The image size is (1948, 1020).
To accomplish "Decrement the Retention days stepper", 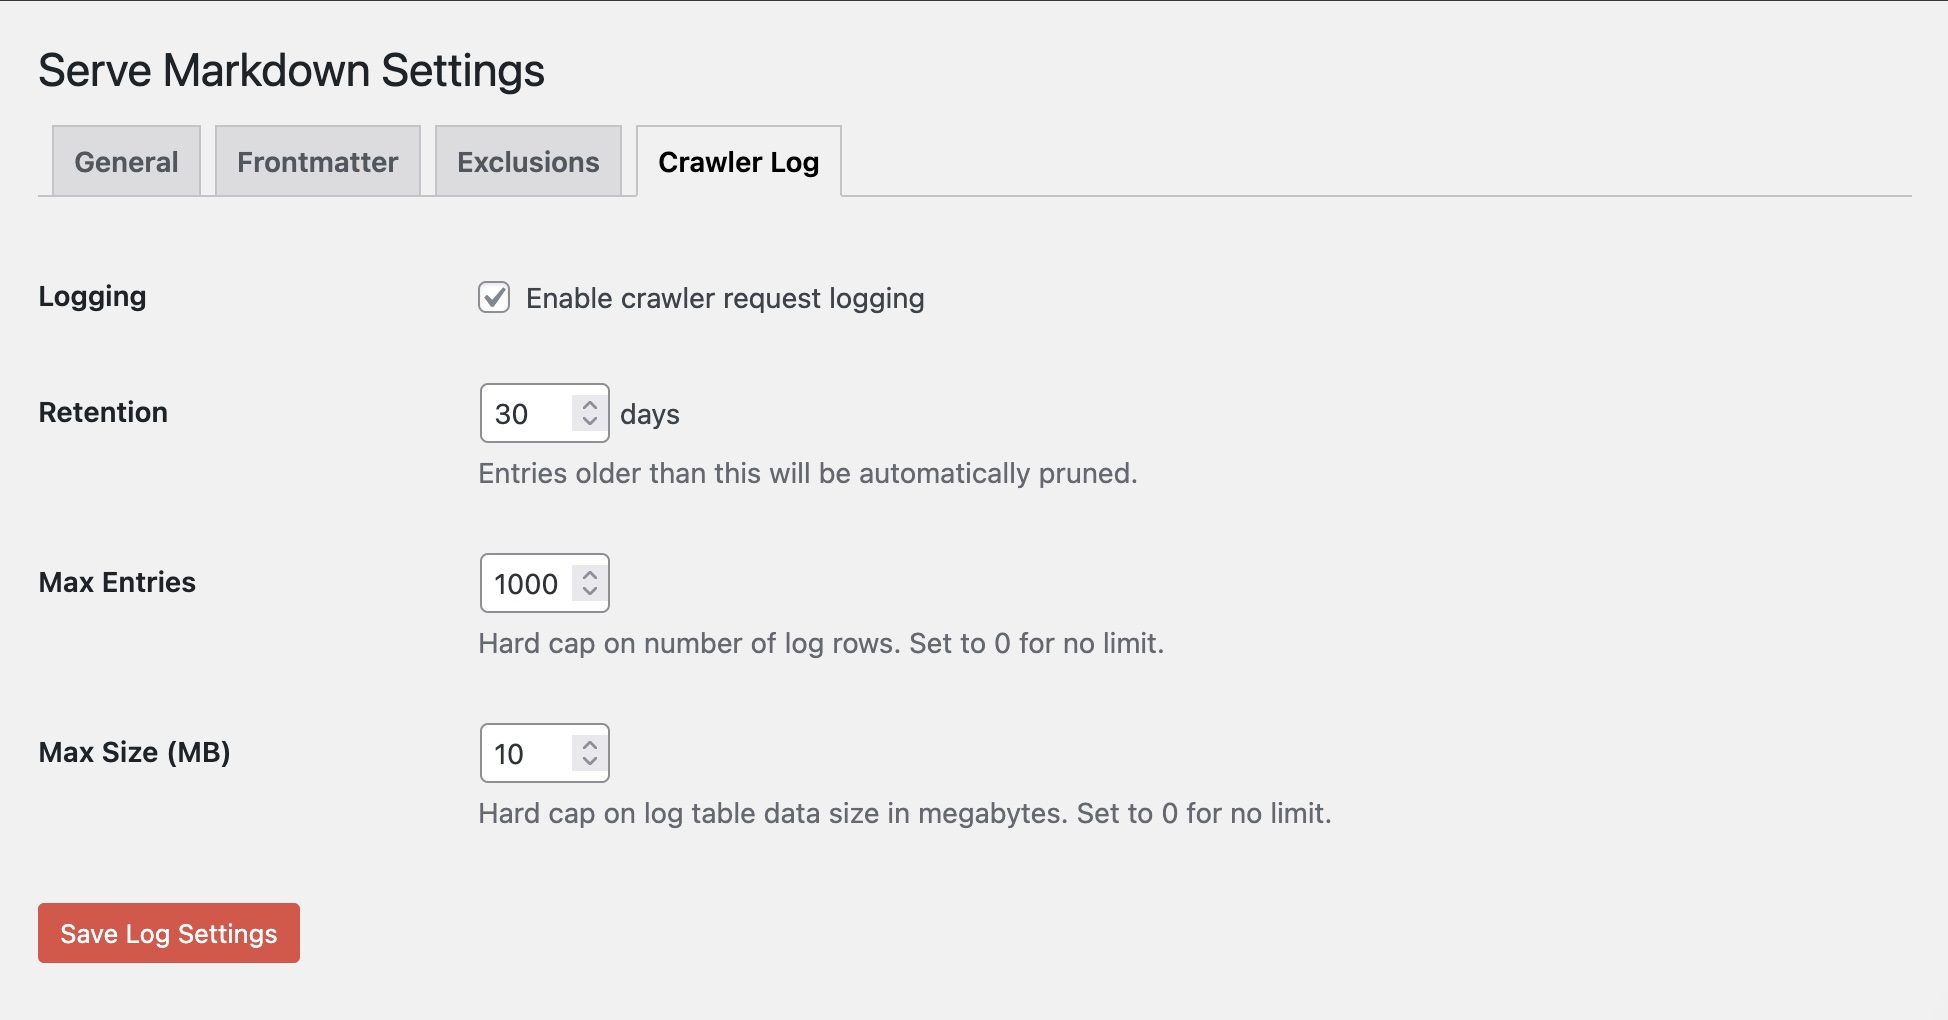I will click(590, 423).
